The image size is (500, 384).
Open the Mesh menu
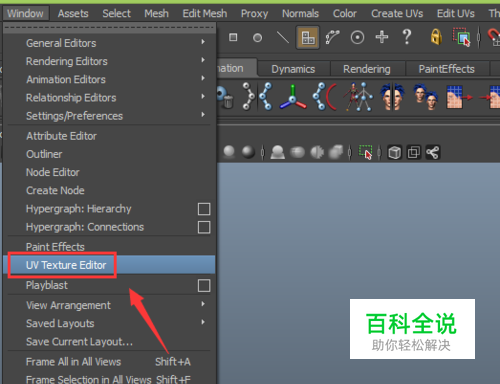(x=156, y=13)
